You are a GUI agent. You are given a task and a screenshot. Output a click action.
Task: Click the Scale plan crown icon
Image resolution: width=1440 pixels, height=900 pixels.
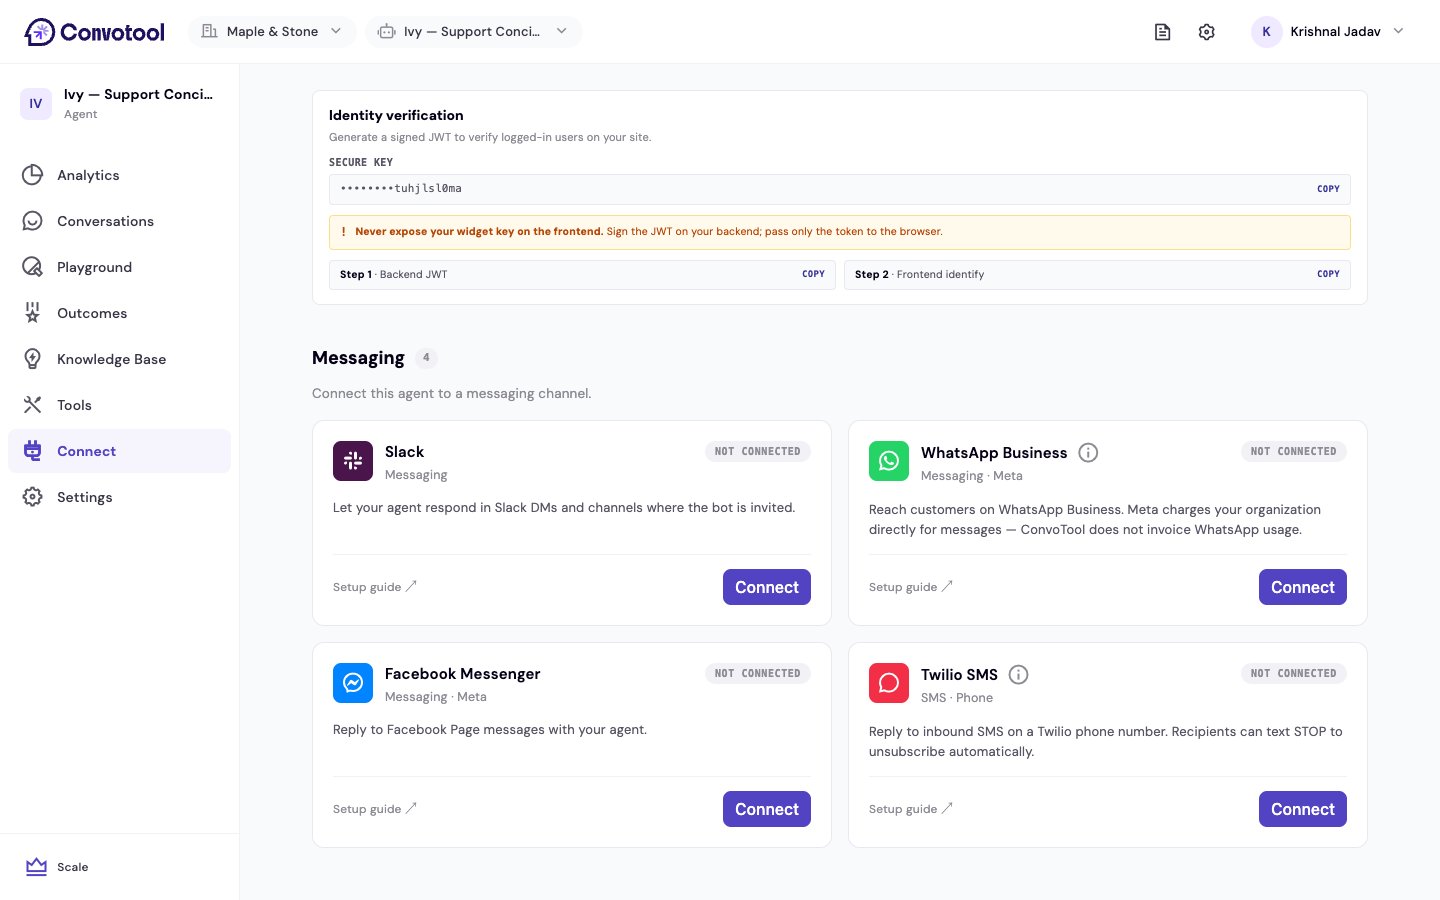click(36, 867)
